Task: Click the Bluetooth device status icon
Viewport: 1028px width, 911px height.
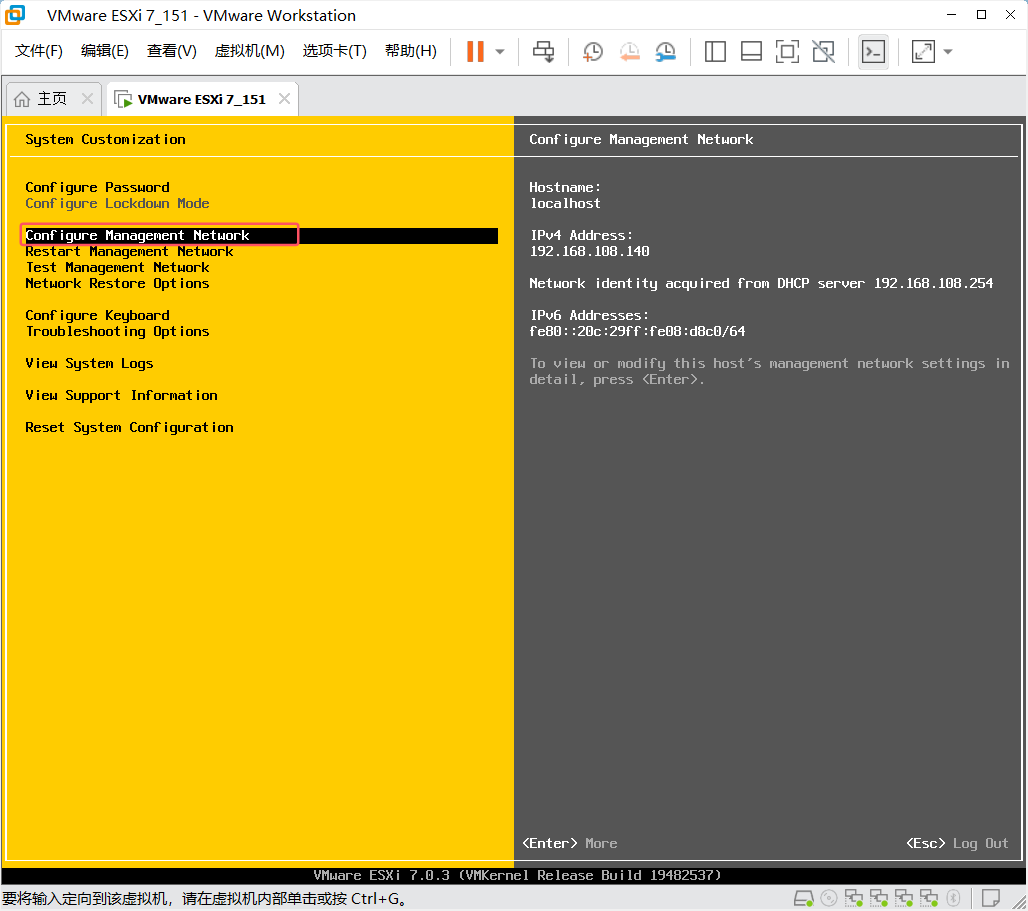Action: point(953,898)
